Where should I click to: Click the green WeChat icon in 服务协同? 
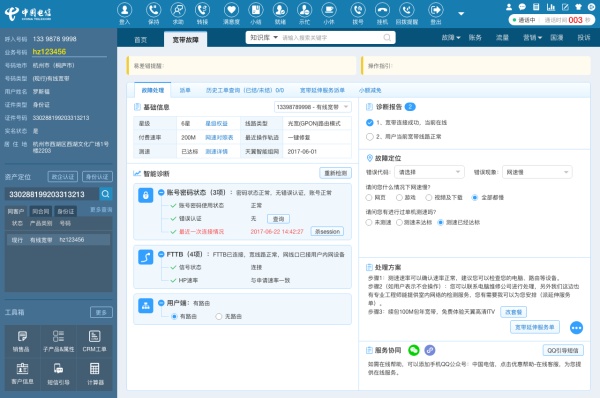[x=414, y=350]
